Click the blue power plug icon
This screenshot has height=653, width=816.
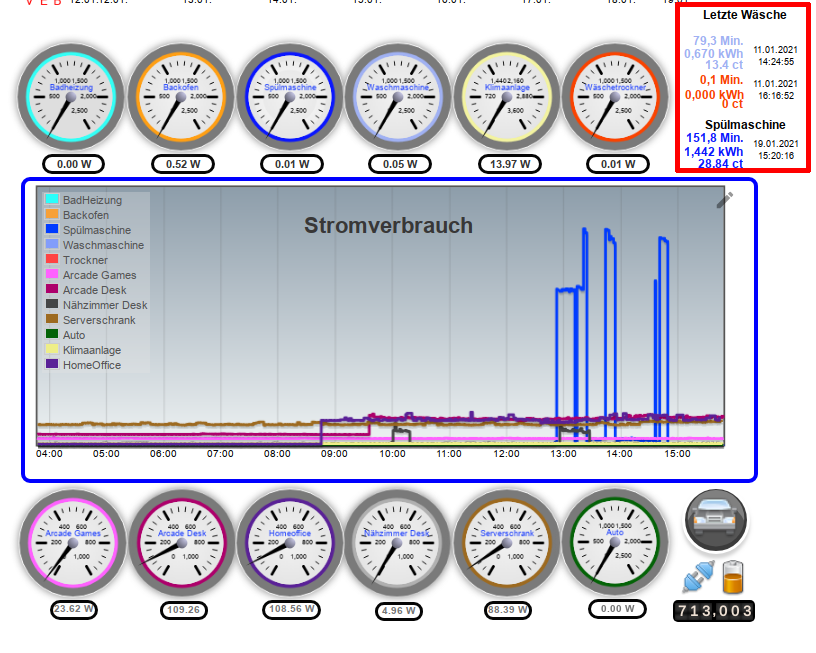(698, 577)
